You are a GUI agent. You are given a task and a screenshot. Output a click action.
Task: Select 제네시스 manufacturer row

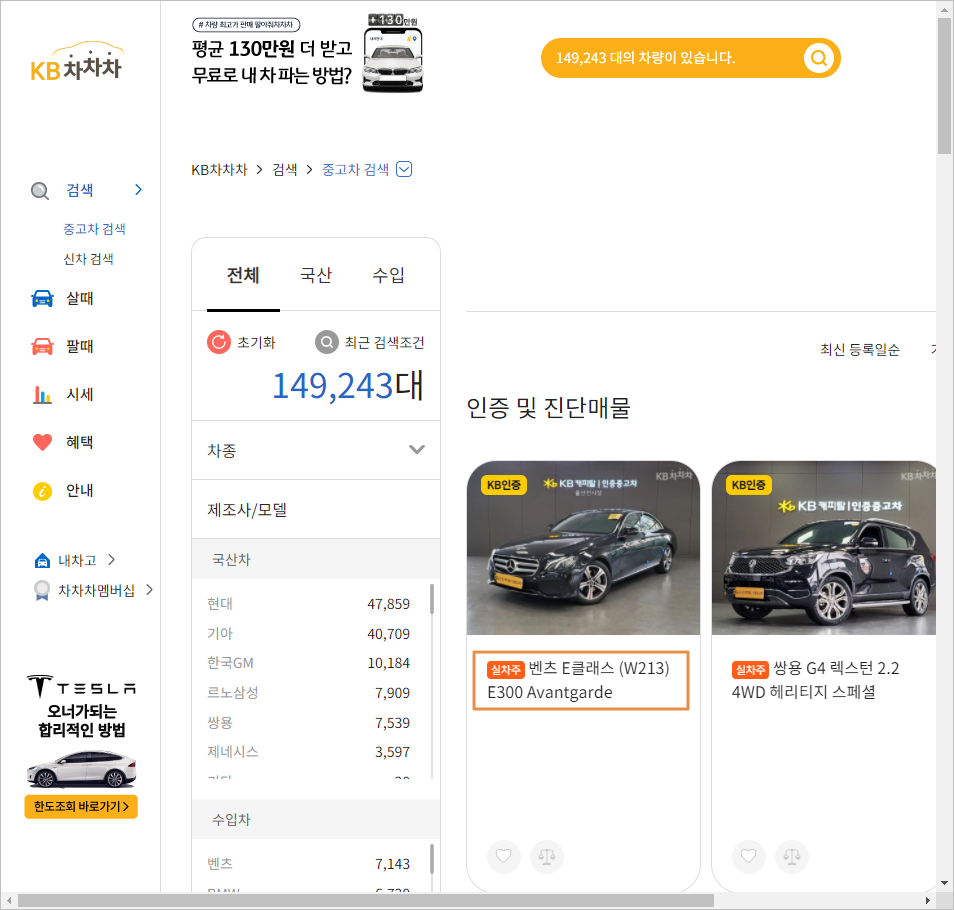(308, 752)
